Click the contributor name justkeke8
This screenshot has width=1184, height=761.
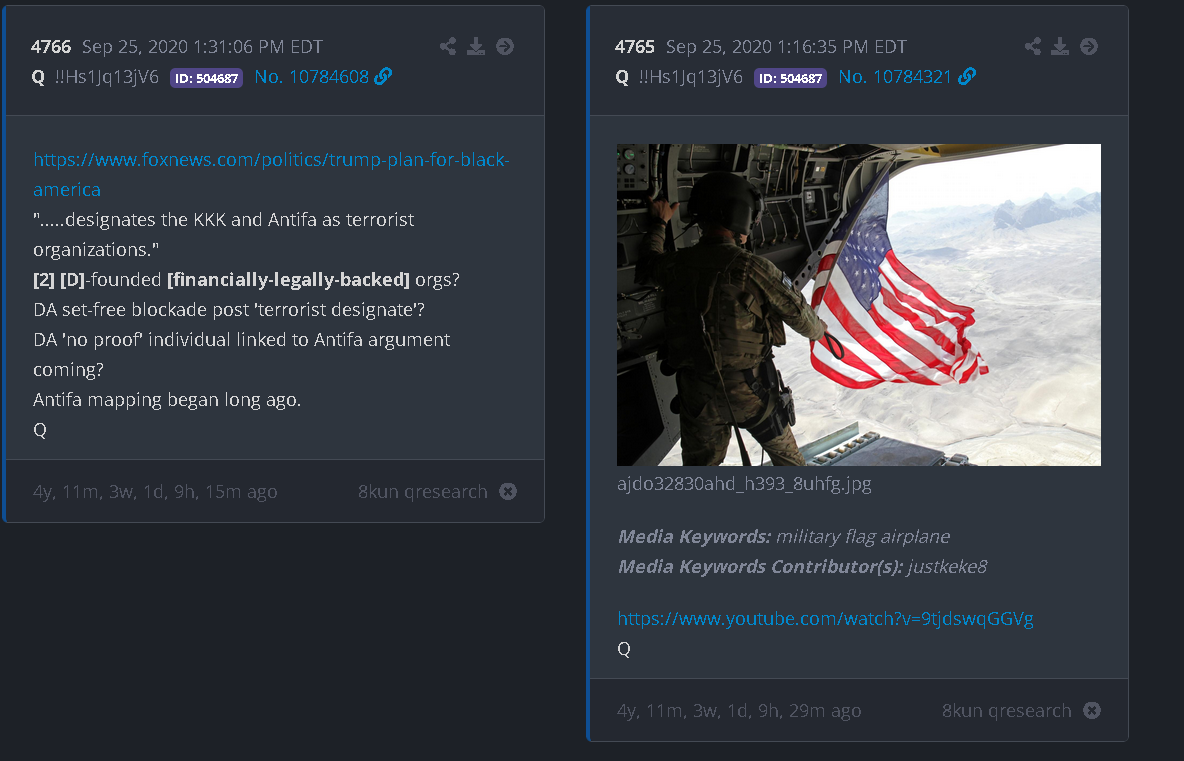click(947, 567)
